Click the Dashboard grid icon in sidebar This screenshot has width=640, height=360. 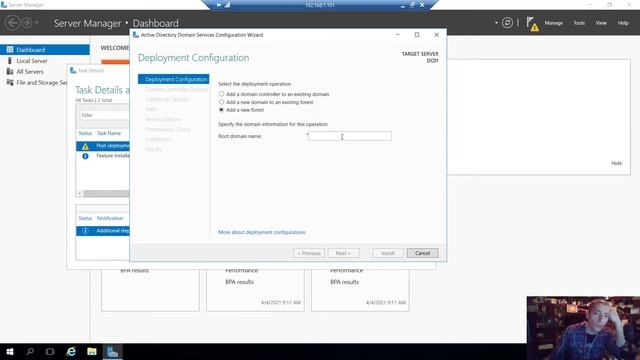coord(10,49)
